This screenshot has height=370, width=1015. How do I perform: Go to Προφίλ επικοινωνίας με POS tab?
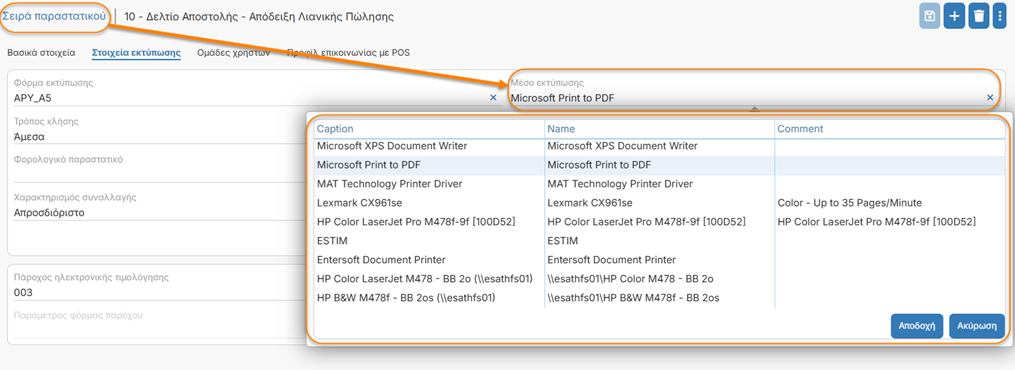pyautogui.click(x=348, y=53)
